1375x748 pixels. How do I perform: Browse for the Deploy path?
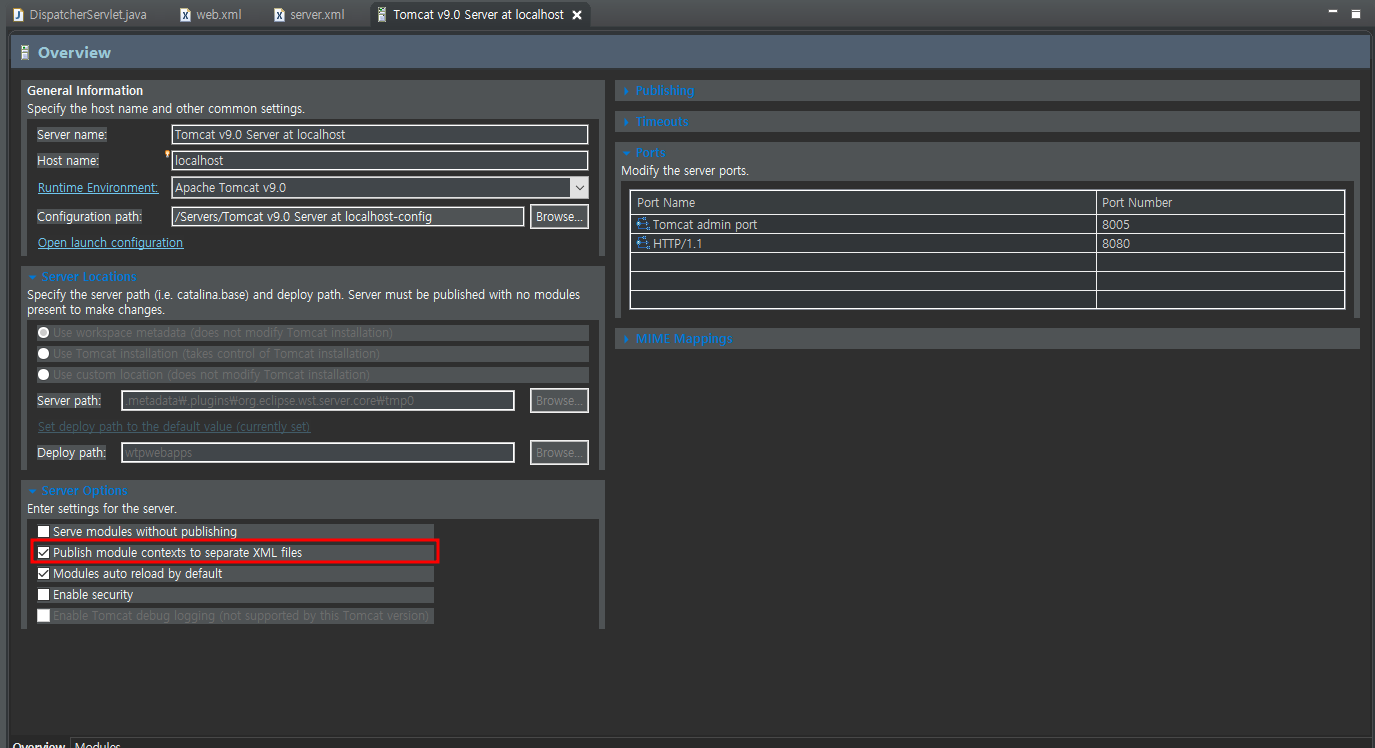559,452
